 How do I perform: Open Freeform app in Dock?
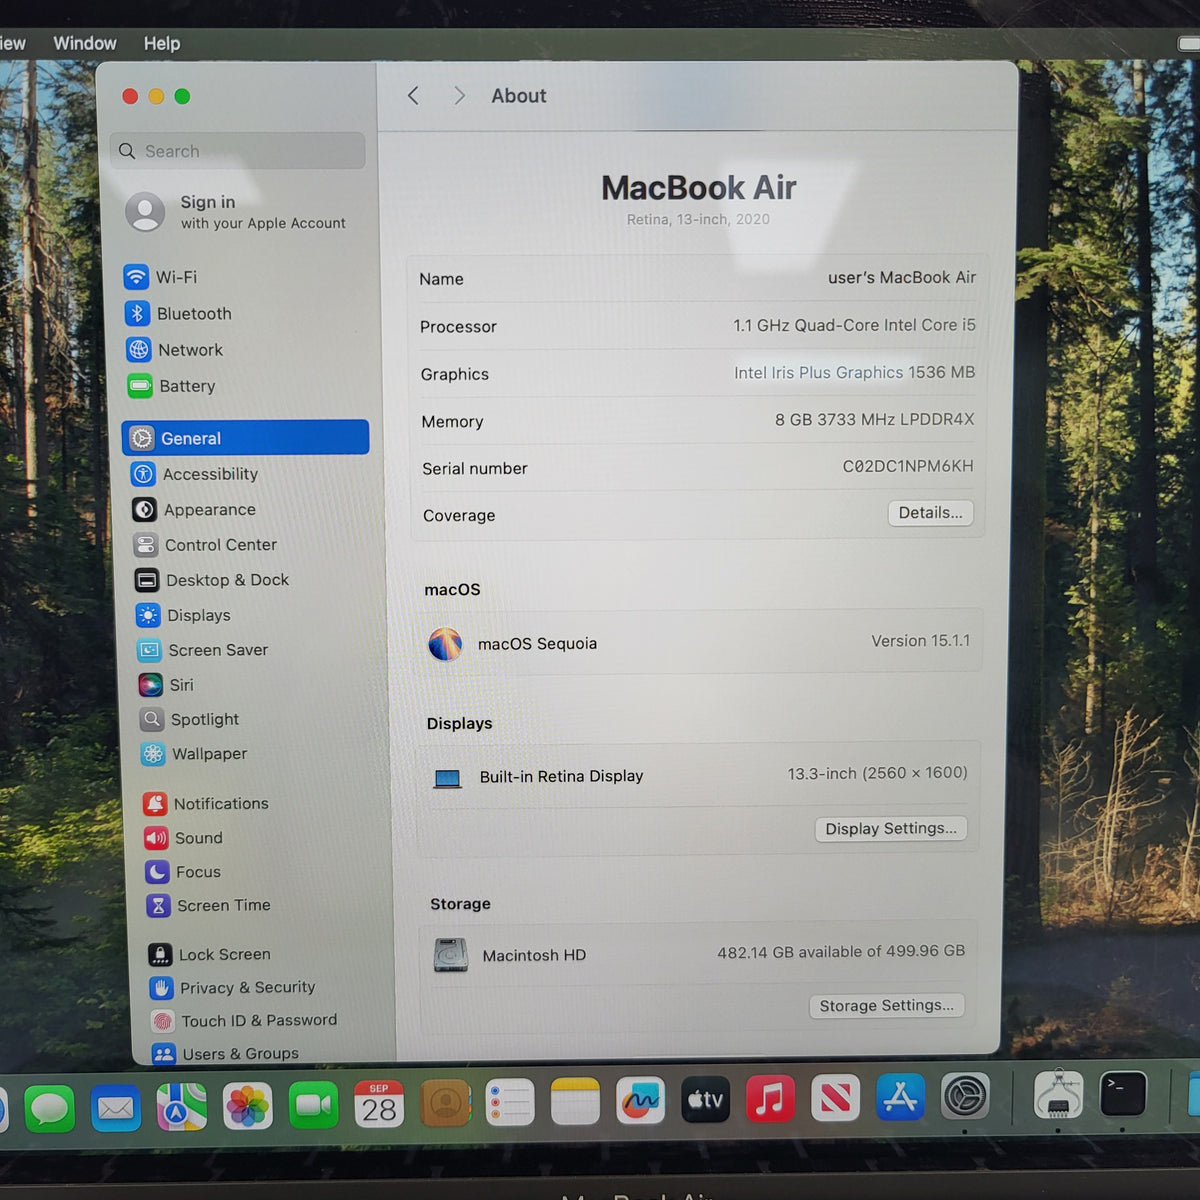[x=640, y=1101]
